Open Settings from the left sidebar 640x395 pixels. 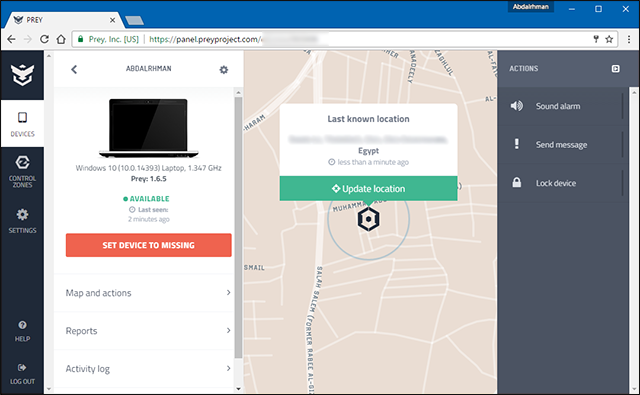click(22, 221)
